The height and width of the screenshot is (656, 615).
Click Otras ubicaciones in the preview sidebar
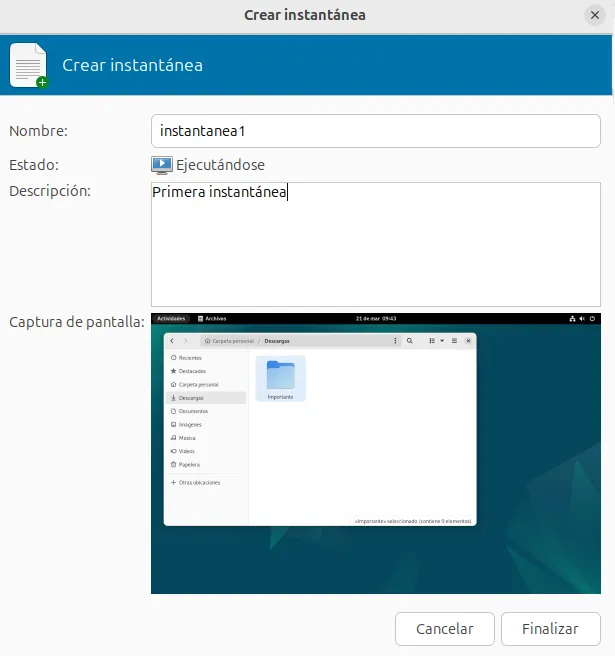pyautogui.click(x=198, y=482)
